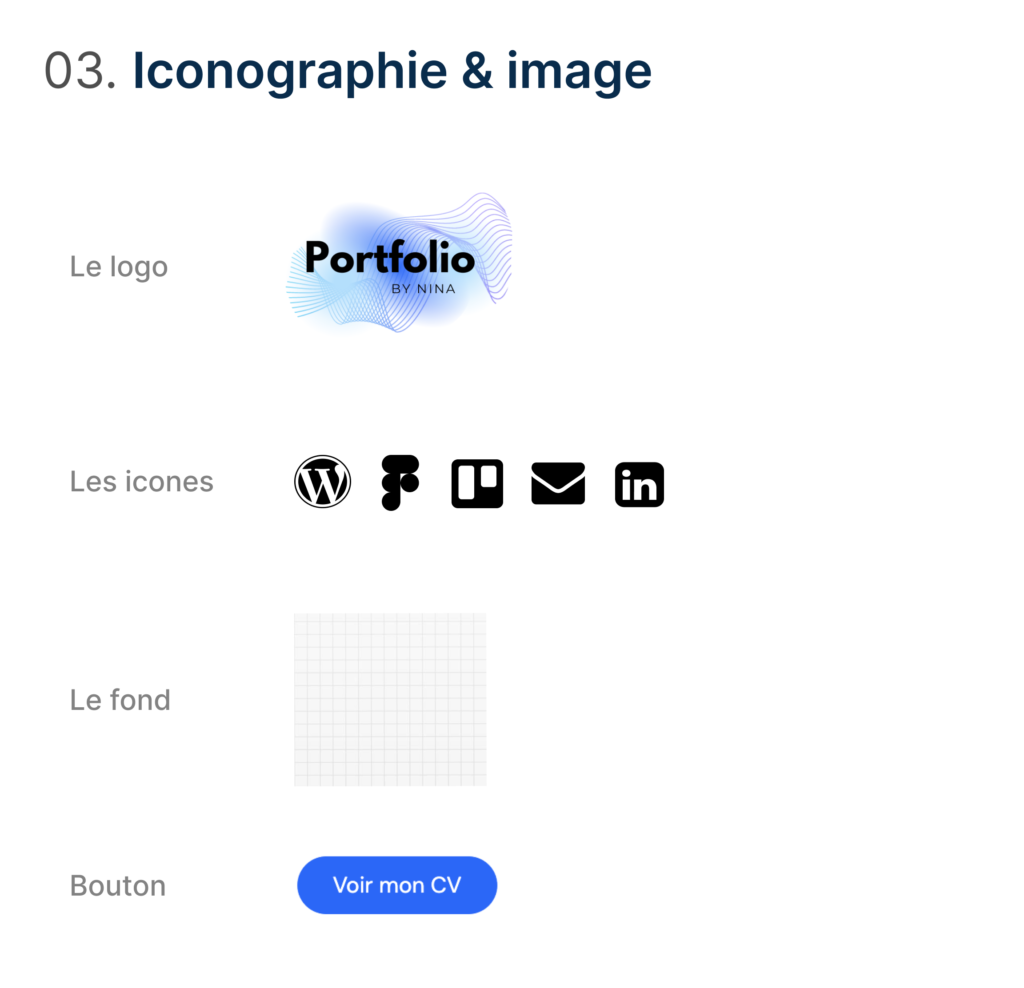Open the Figma icon
1024x988 pixels.
coord(400,482)
